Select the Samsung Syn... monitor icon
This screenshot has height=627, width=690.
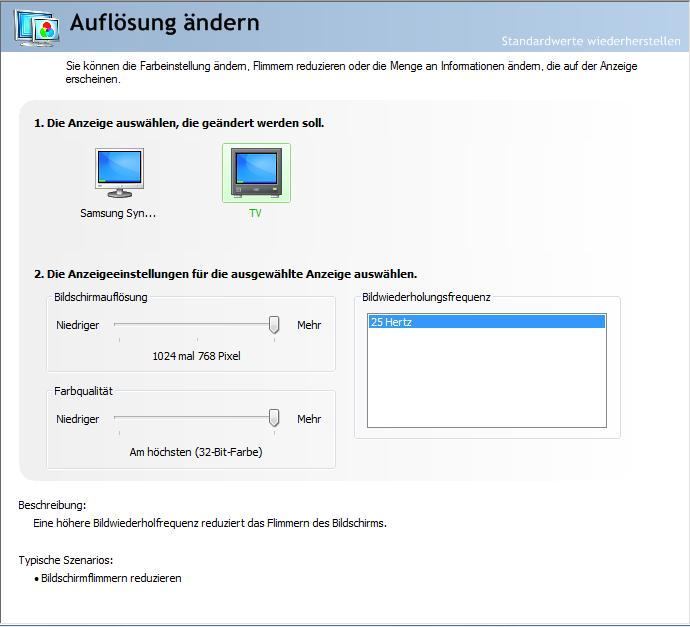click(119, 173)
